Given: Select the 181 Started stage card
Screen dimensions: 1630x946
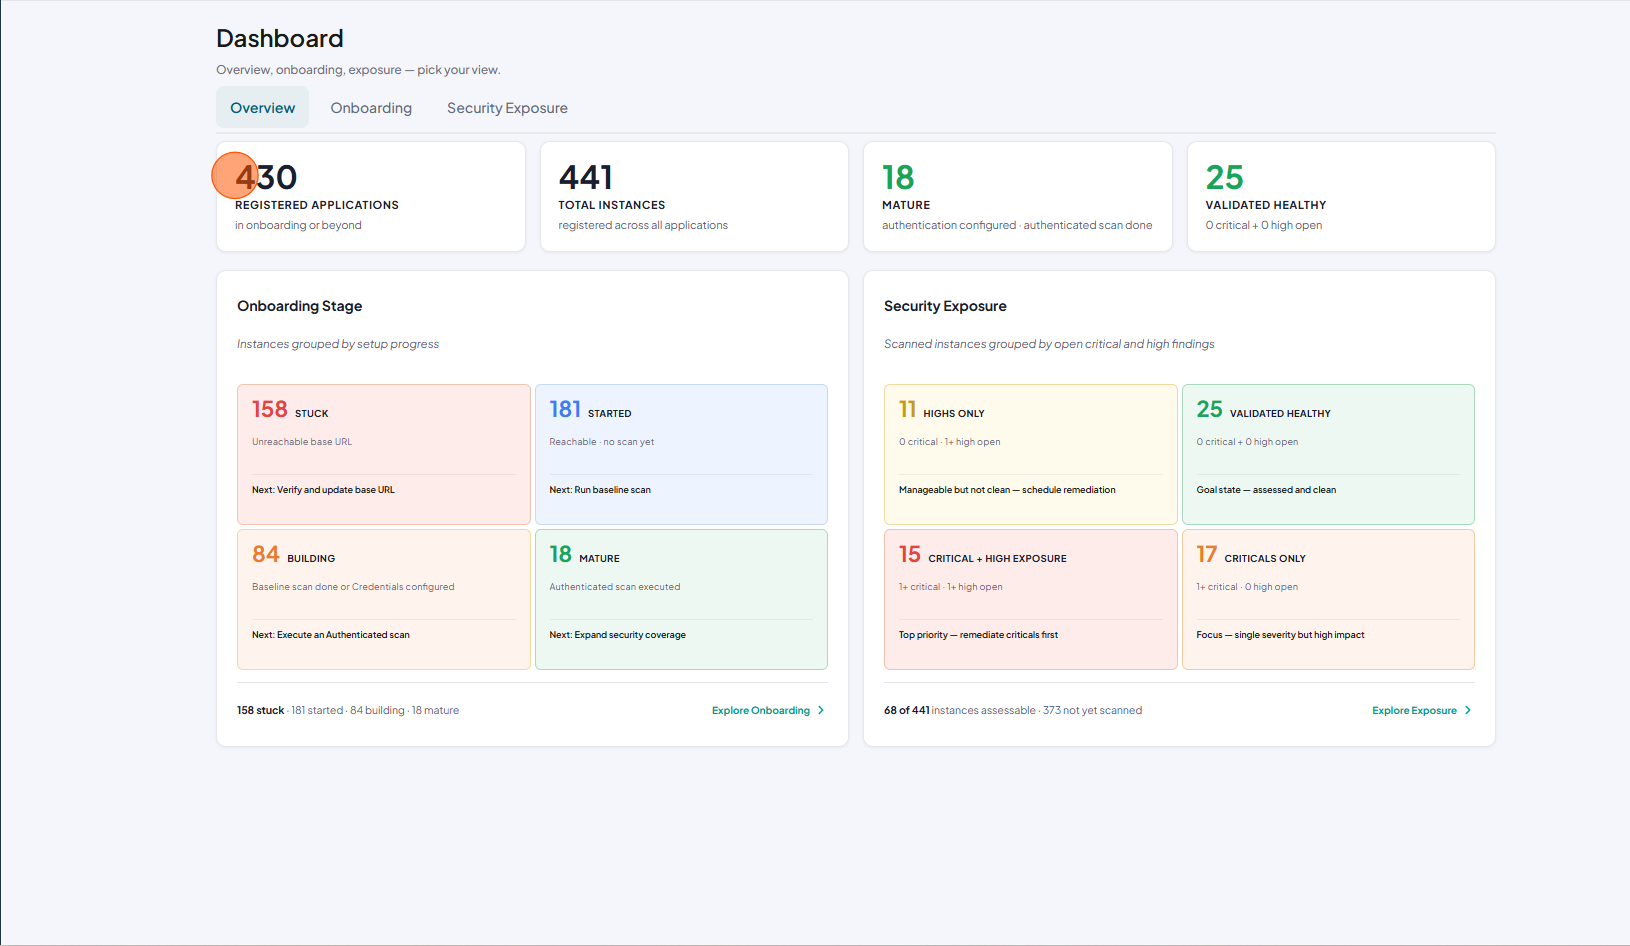Looking at the screenshot, I should coord(681,454).
